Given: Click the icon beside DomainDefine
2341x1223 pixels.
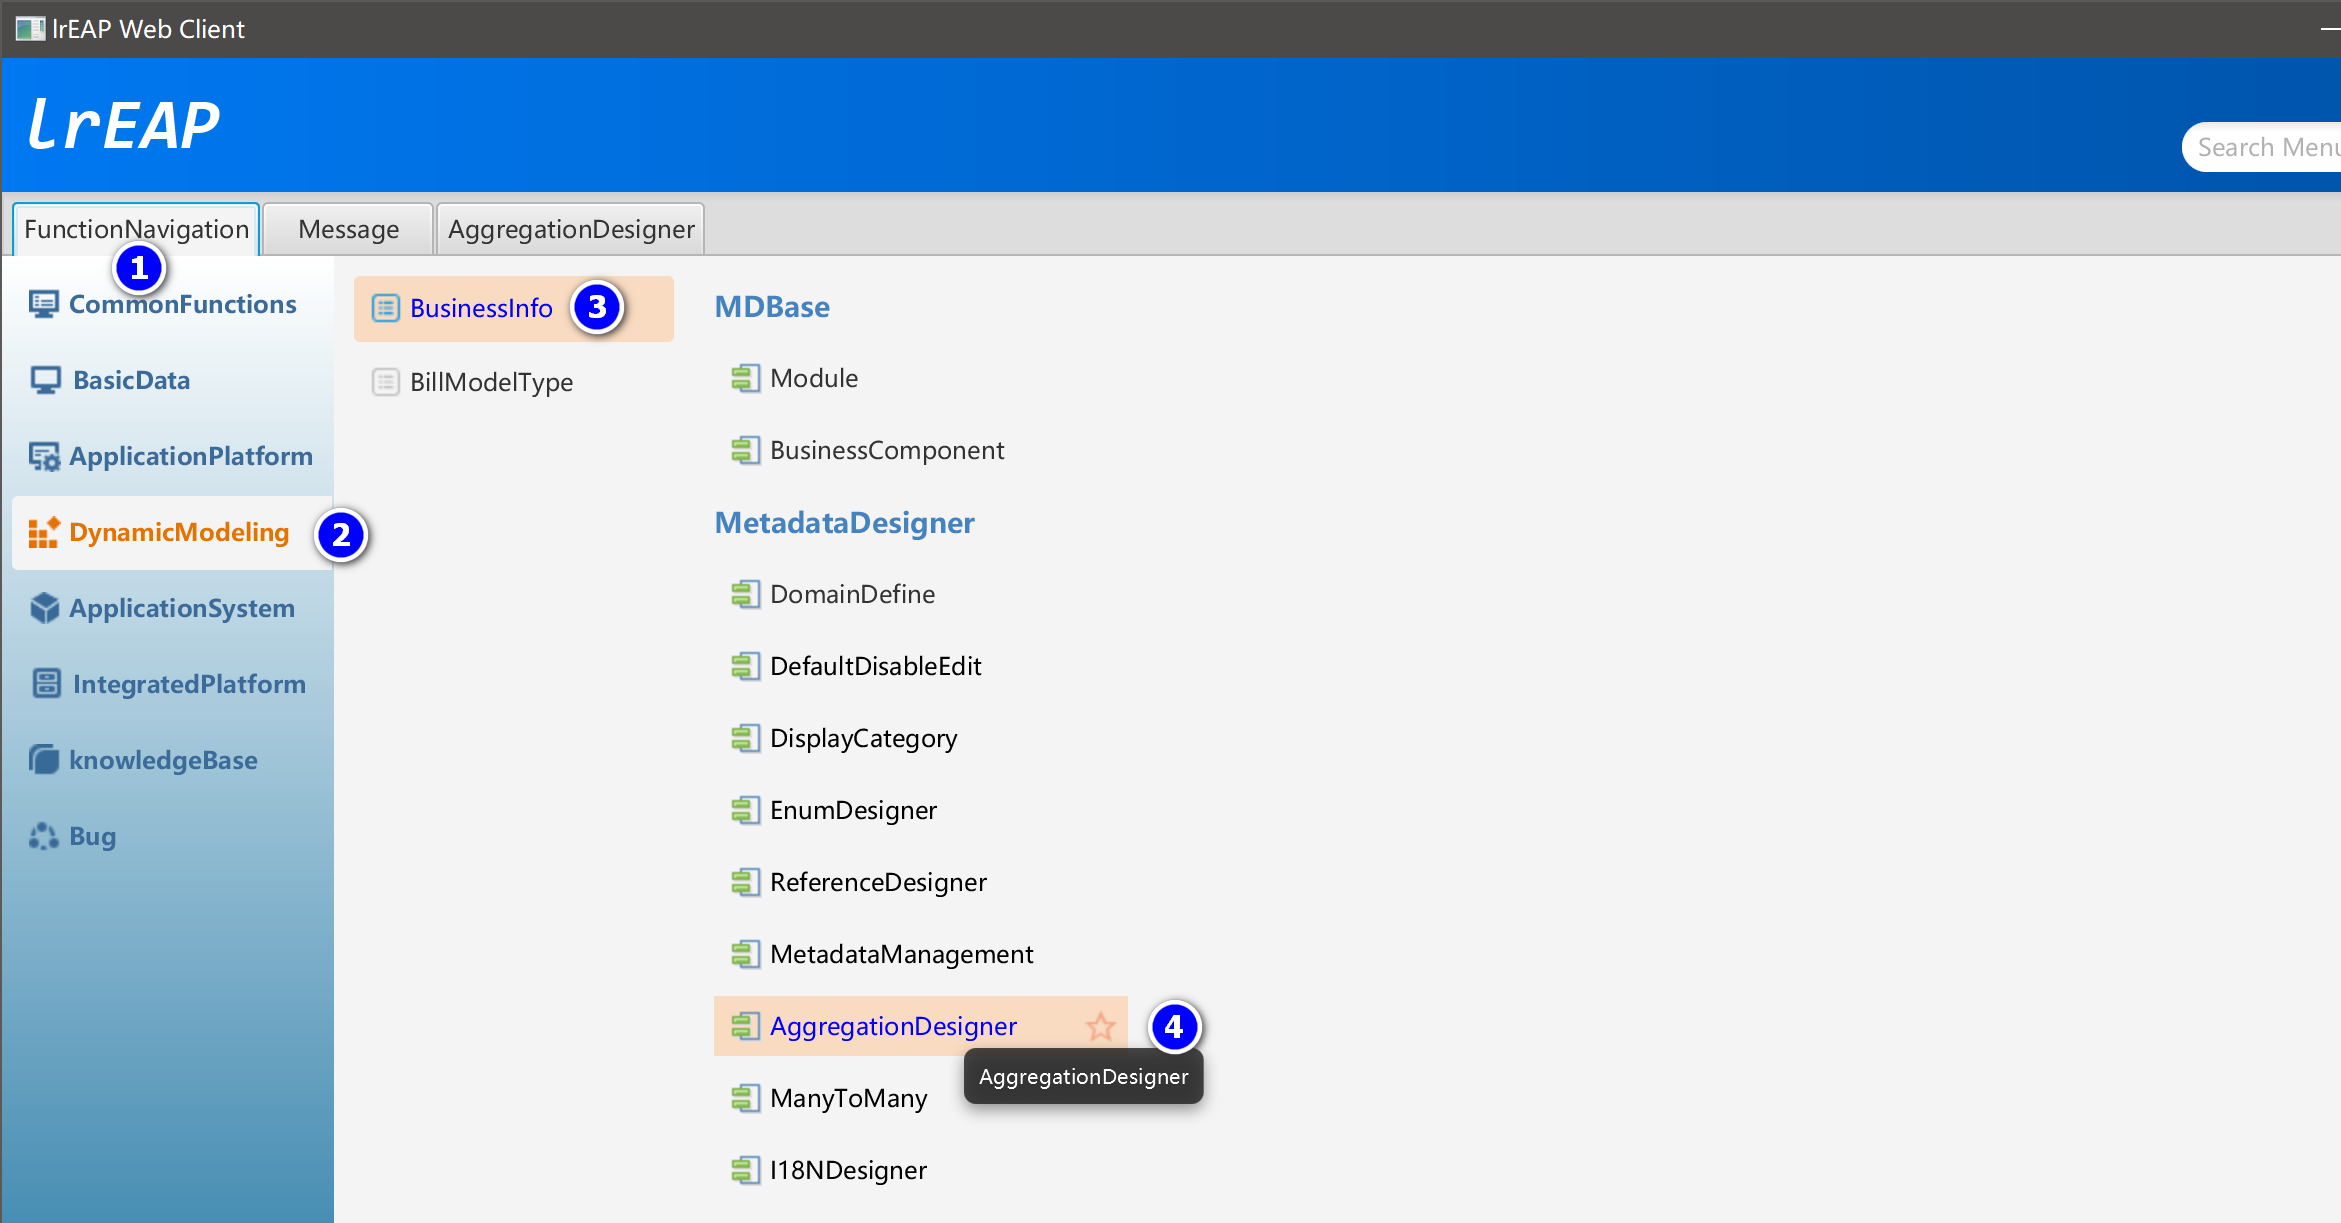Looking at the screenshot, I should 745,594.
